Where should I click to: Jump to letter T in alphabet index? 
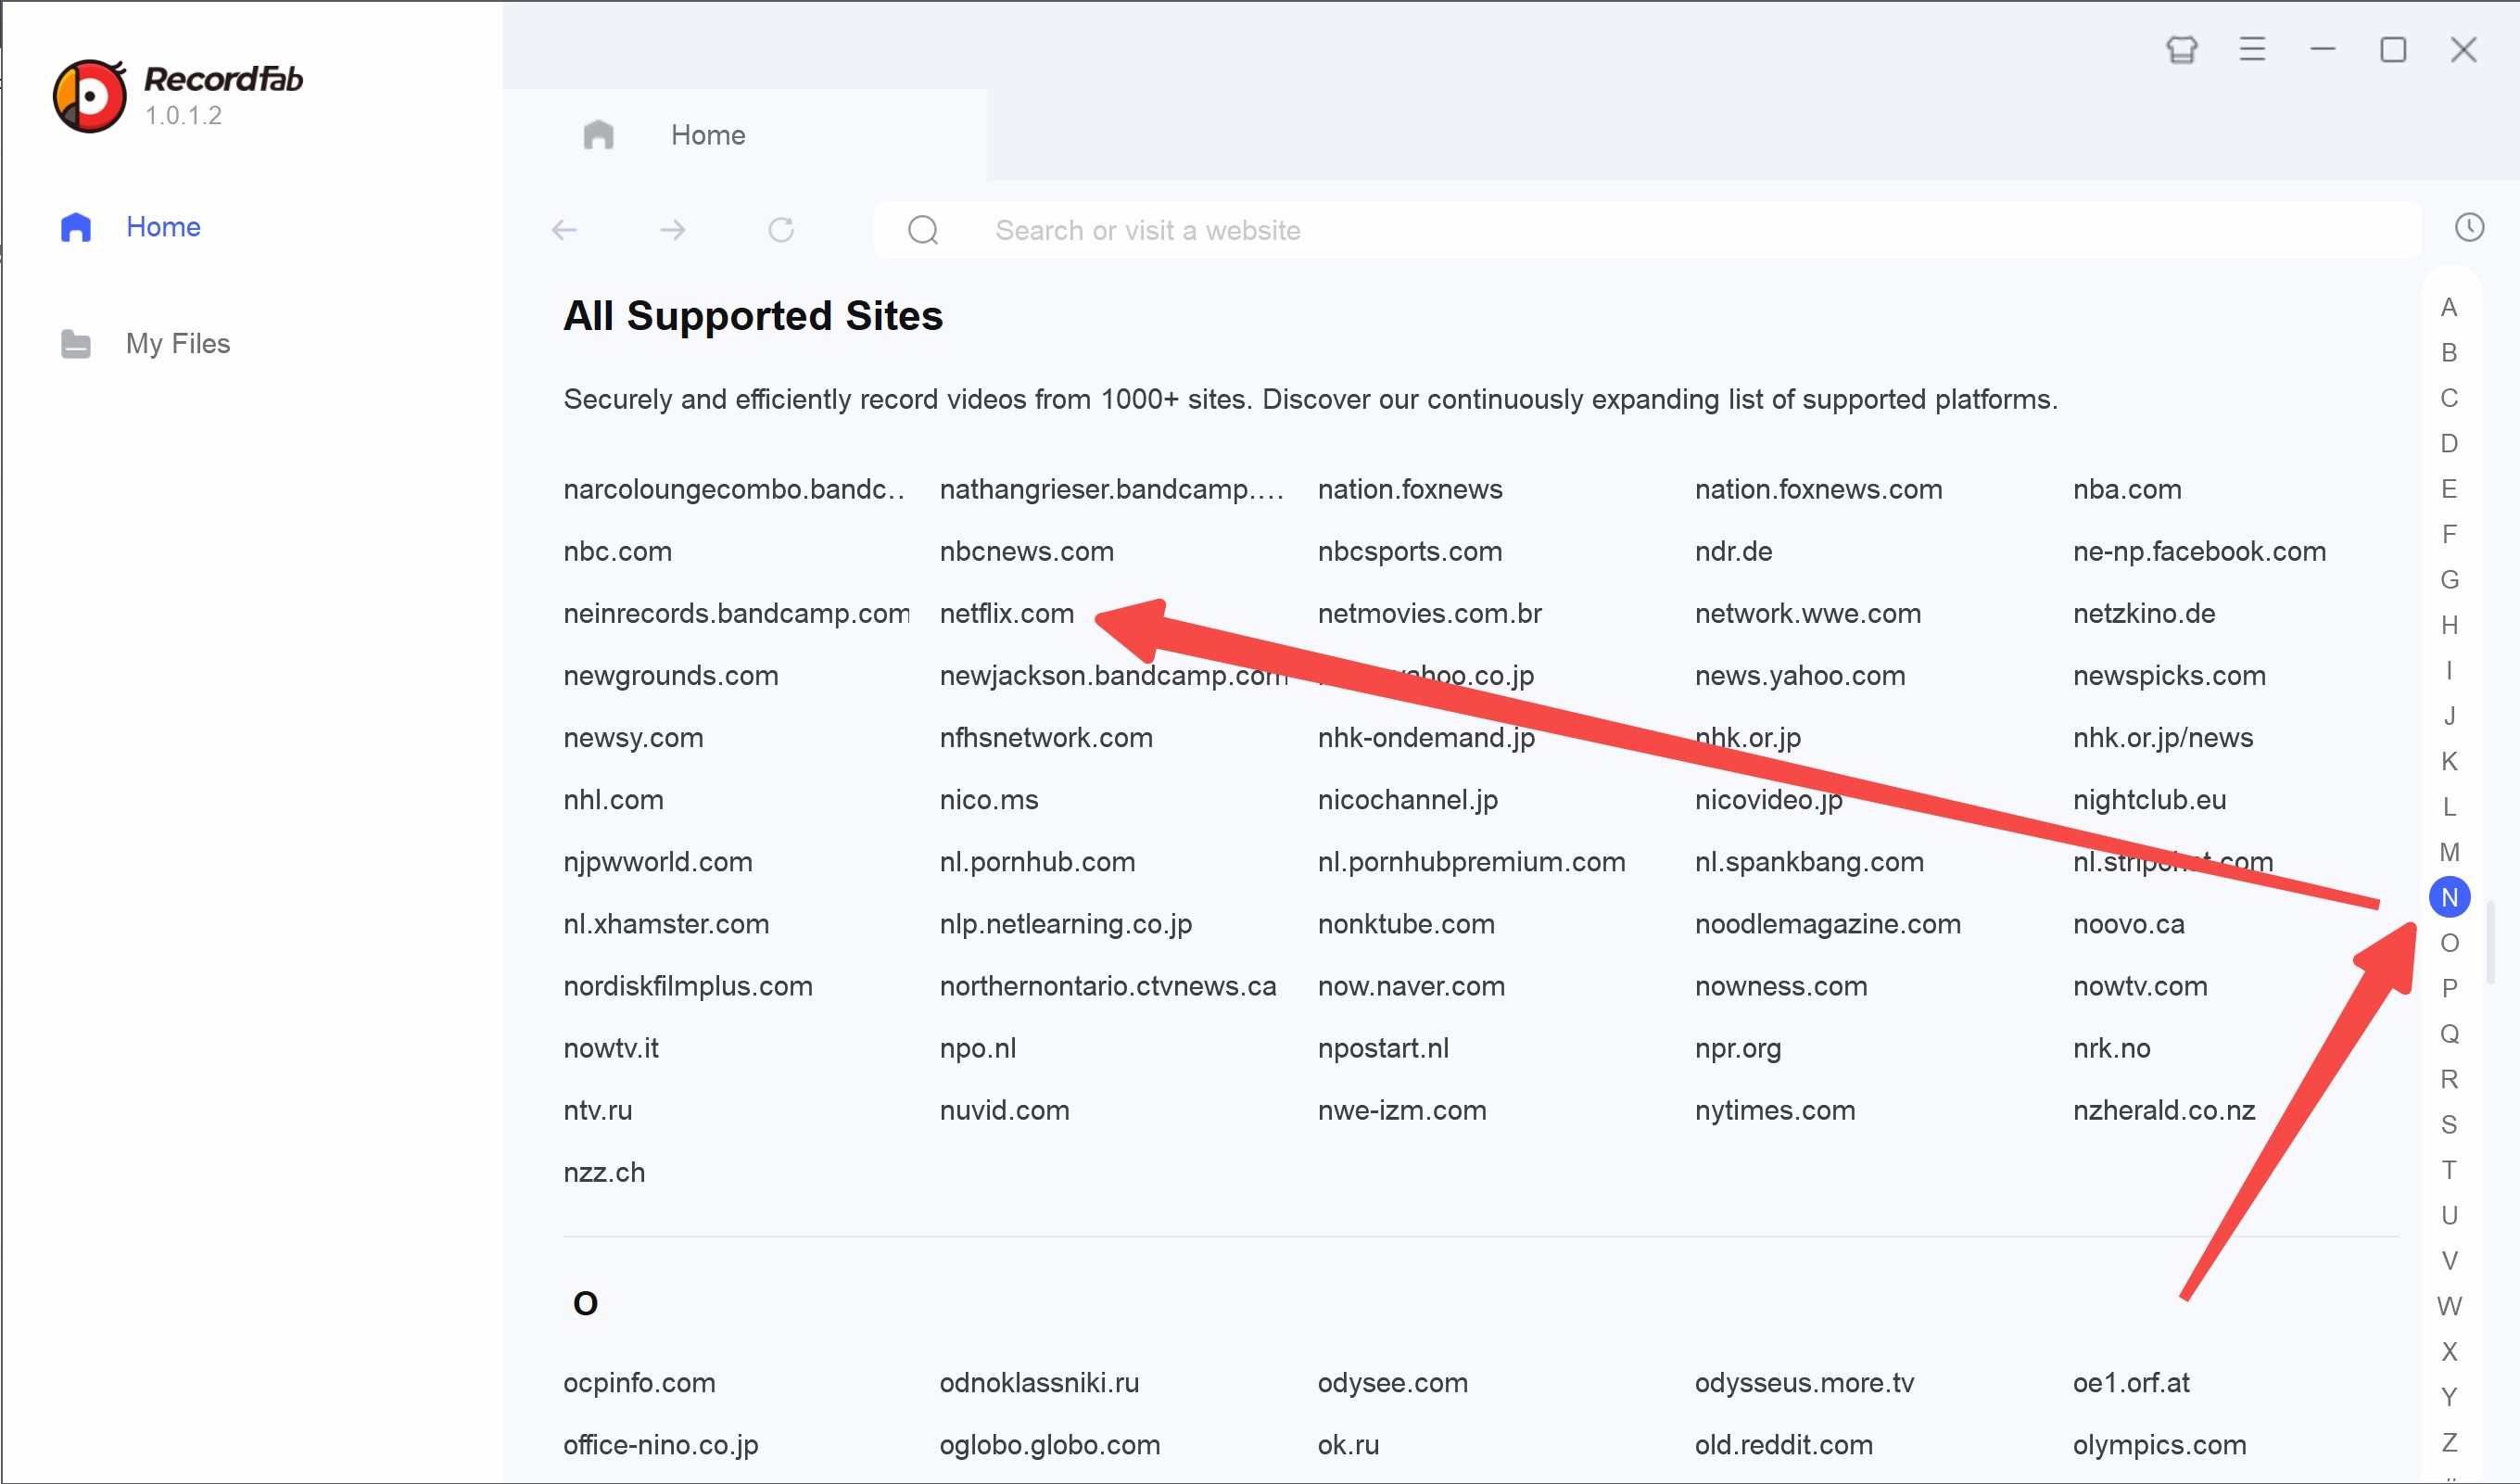(2449, 1170)
